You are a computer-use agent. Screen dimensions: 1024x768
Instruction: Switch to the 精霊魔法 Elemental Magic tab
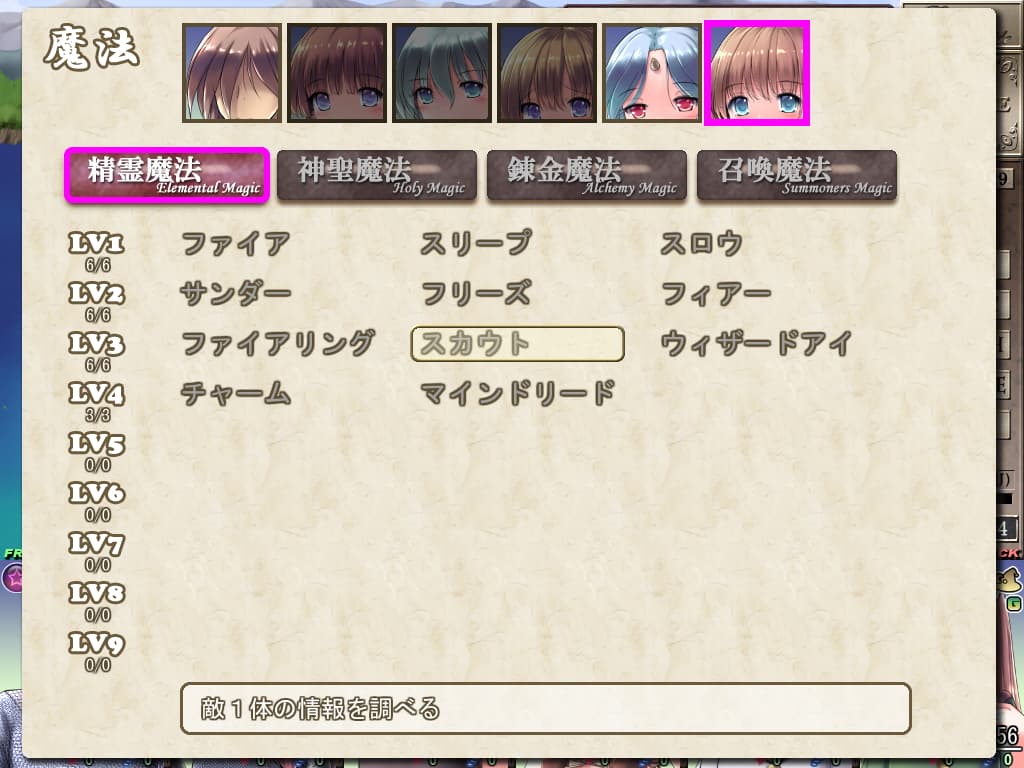pos(167,176)
